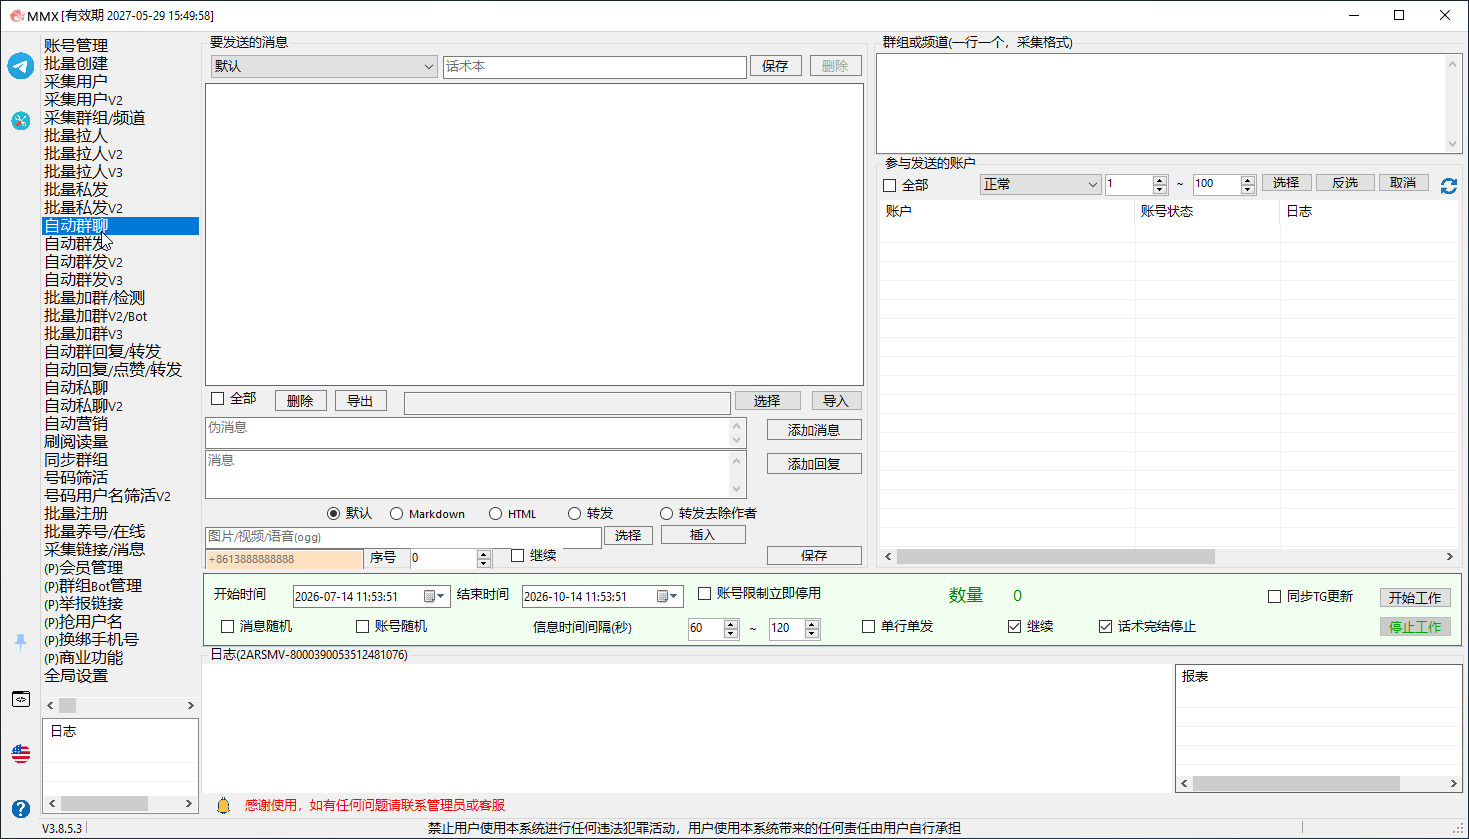Switch language via the US flag icon
Screen dimensions: 1469x839
click(21, 753)
